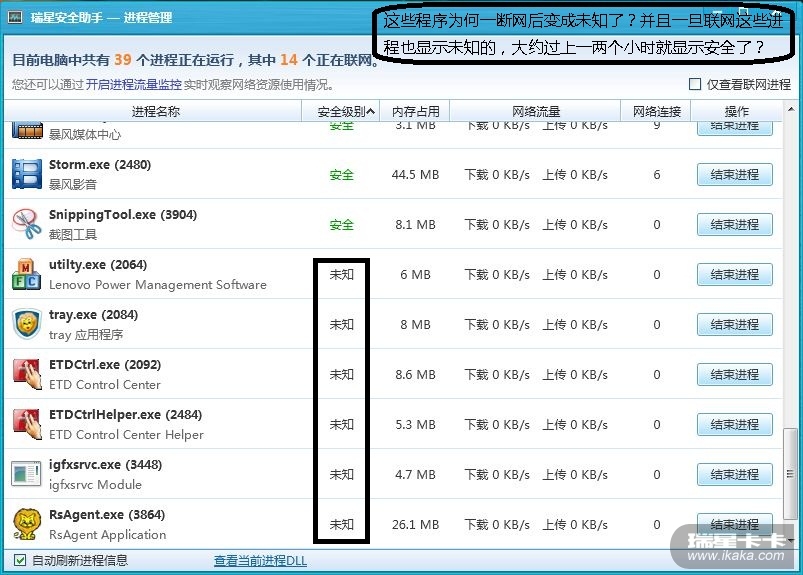
Task: Sort by the 网络连接 column header
Action: pyautogui.click(x=656, y=111)
